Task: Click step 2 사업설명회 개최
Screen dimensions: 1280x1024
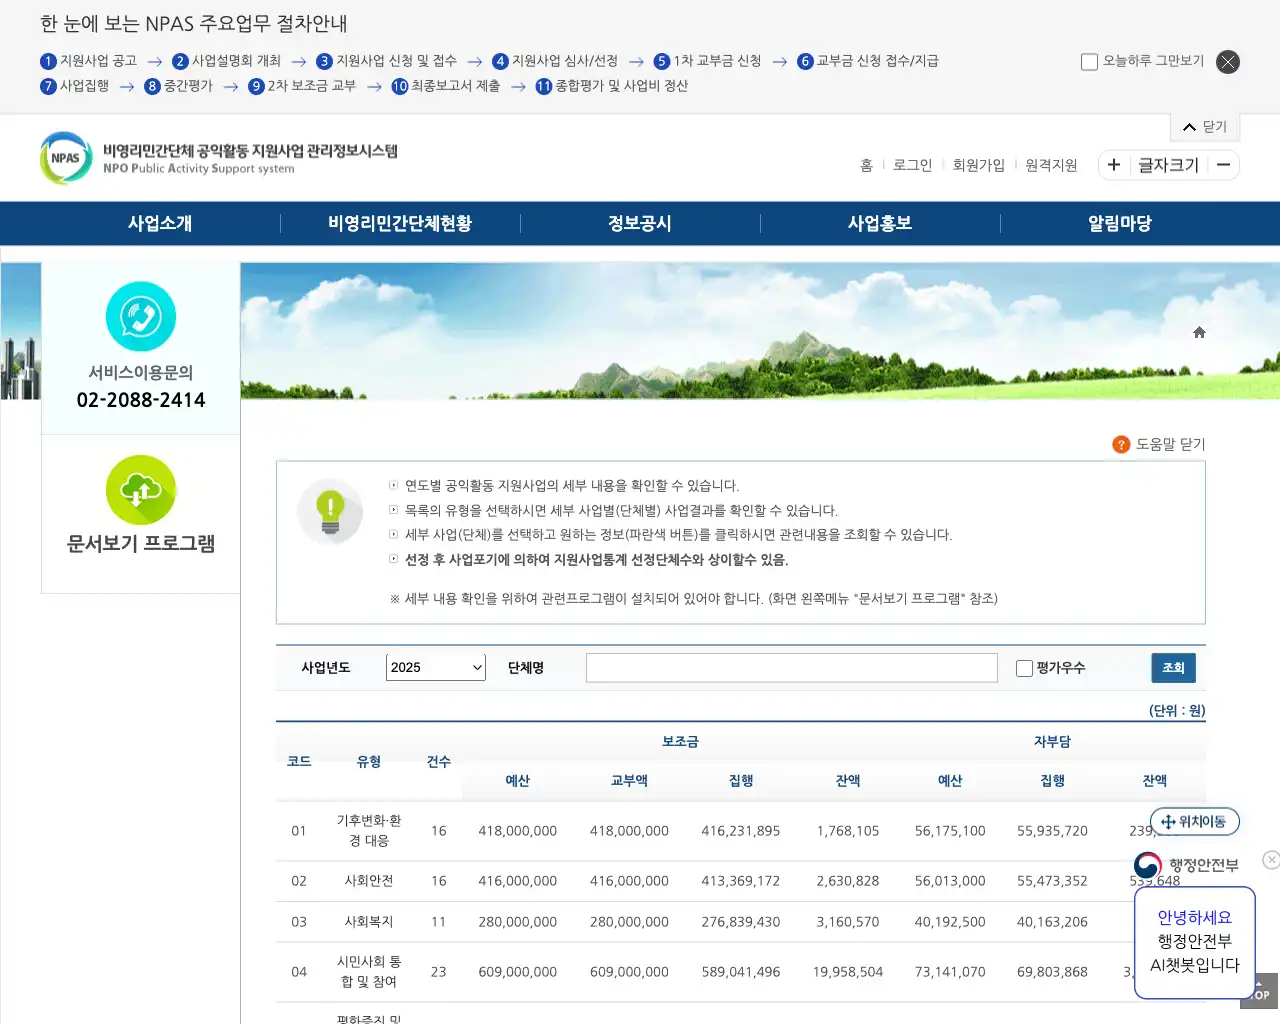Action: [x=226, y=61]
